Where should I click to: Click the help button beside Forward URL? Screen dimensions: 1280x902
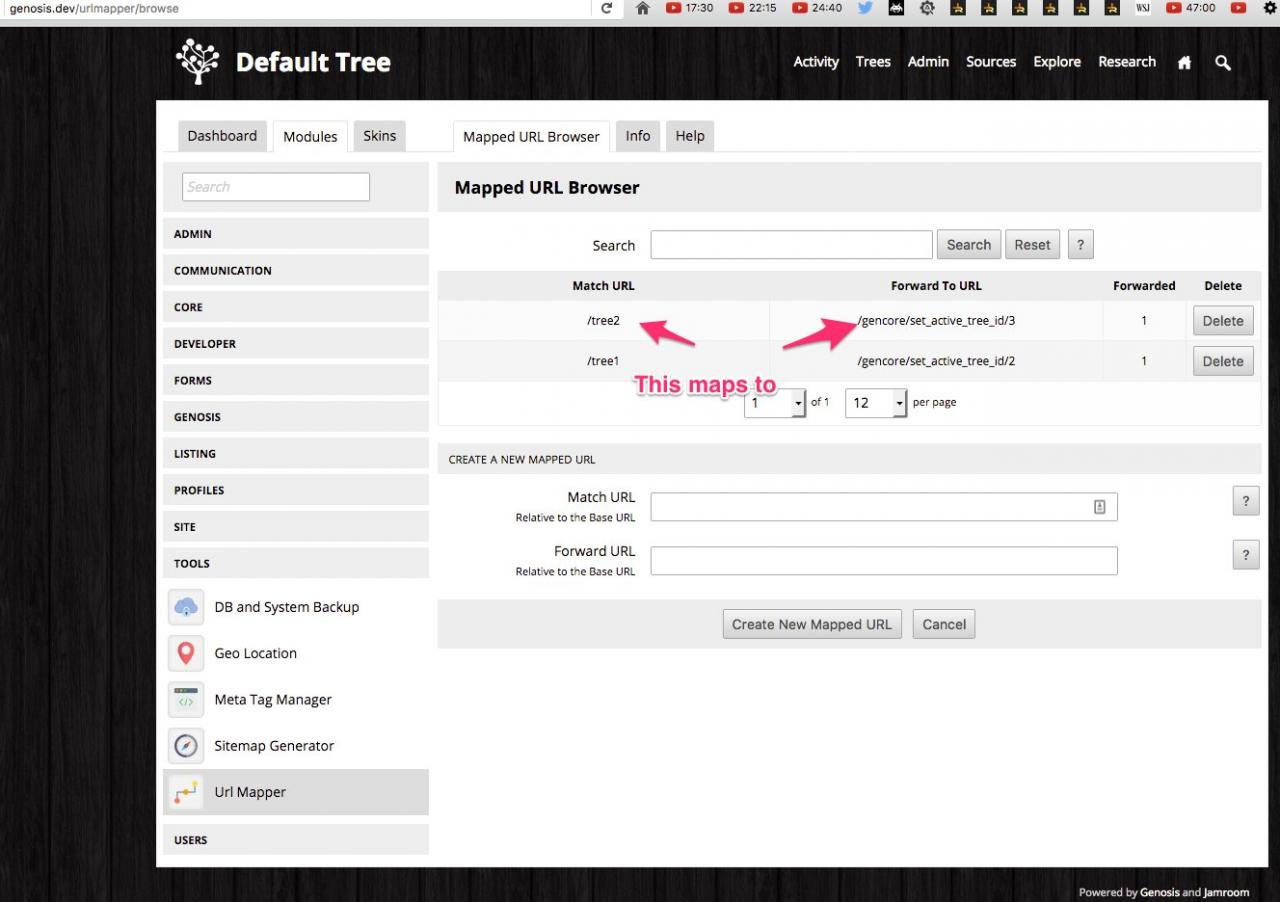(1245, 555)
